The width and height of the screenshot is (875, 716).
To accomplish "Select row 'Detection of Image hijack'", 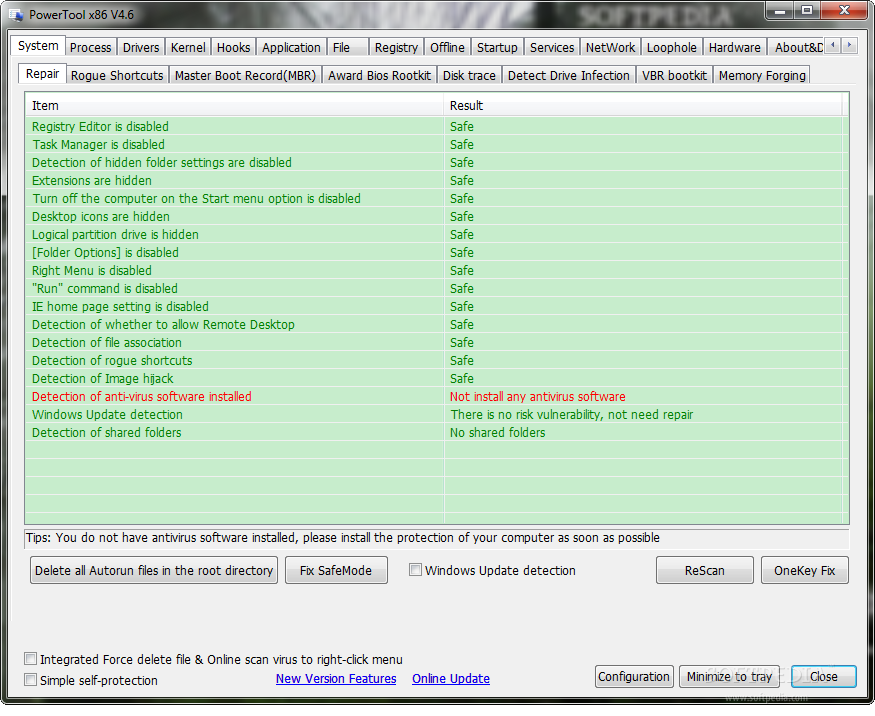I will 434,378.
